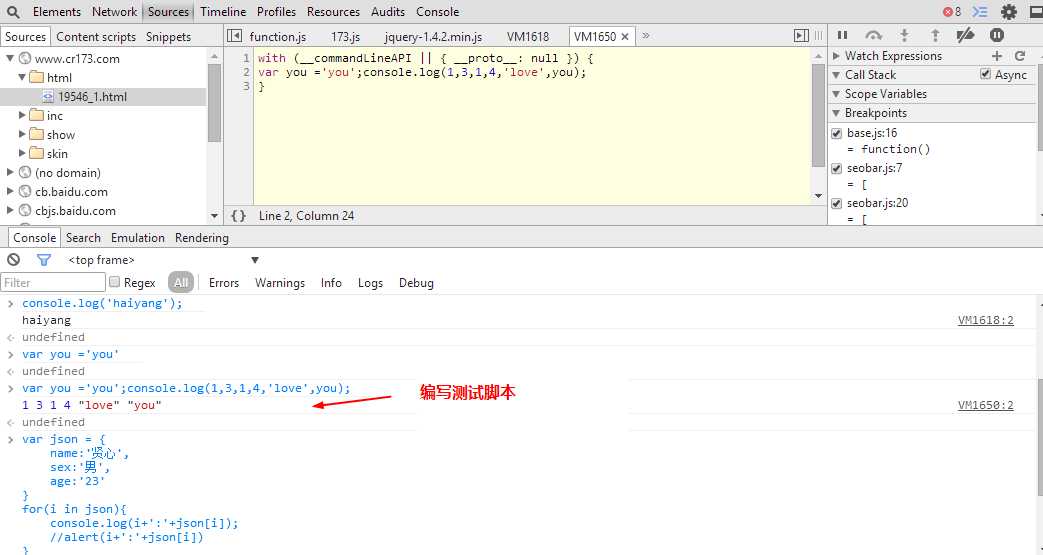Image resolution: width=1043 pixels, height=555 pixels.
Task: Uncheck the base.js:16 breakpoint
Action: (x=837, y=133)
